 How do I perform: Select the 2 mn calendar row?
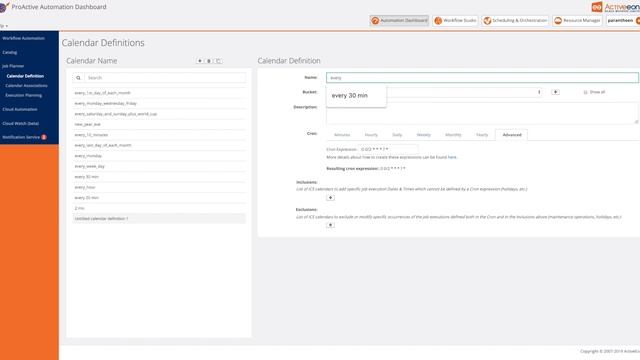coord(159,208)
